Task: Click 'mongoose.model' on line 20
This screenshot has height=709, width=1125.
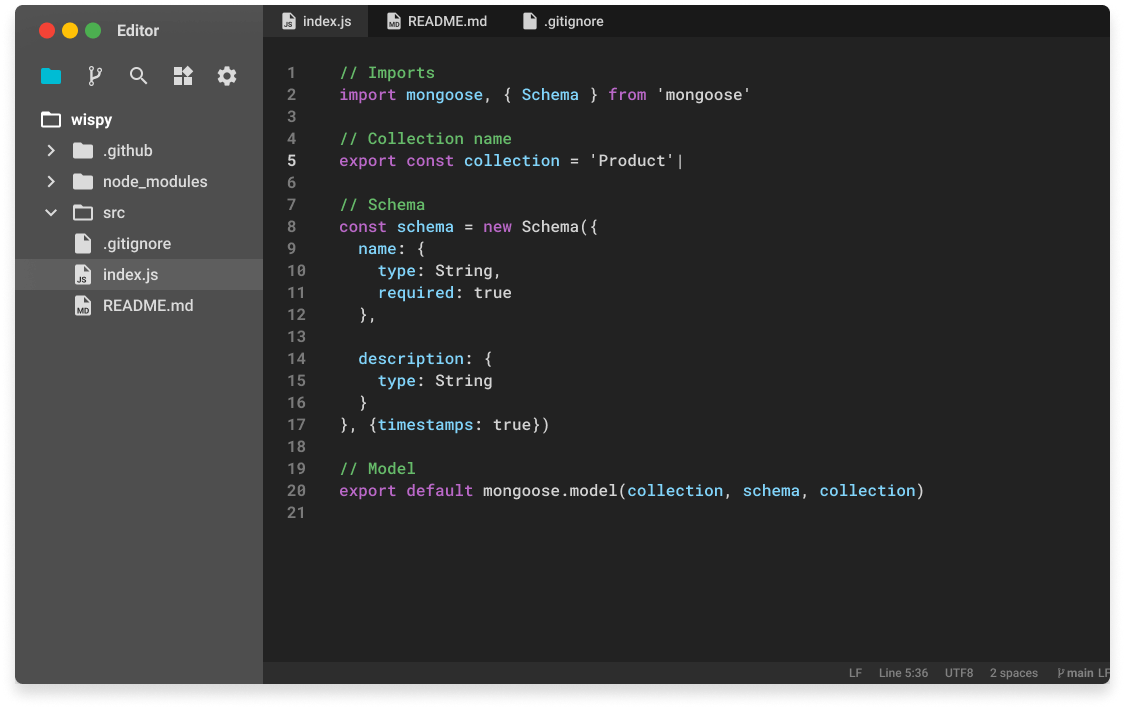Action: [550, 491]
